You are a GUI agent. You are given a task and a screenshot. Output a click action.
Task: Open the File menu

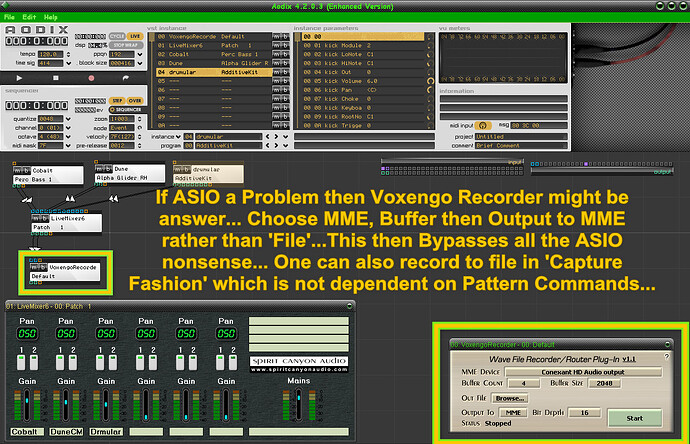pos(11,17)
